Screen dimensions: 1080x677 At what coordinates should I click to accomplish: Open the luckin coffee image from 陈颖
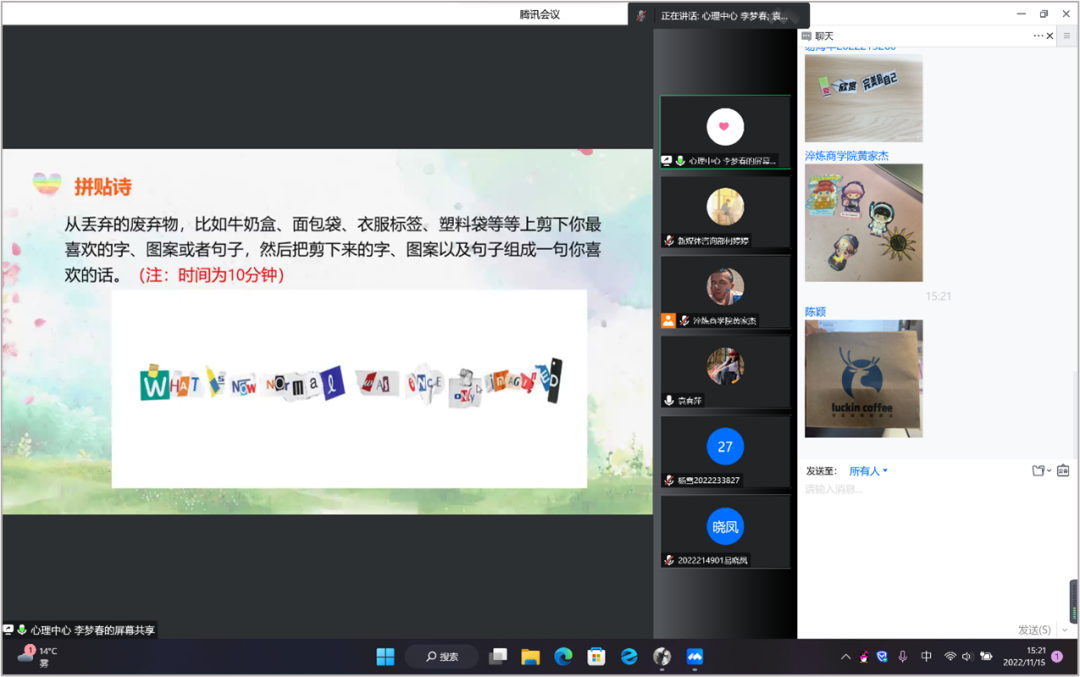863,378
